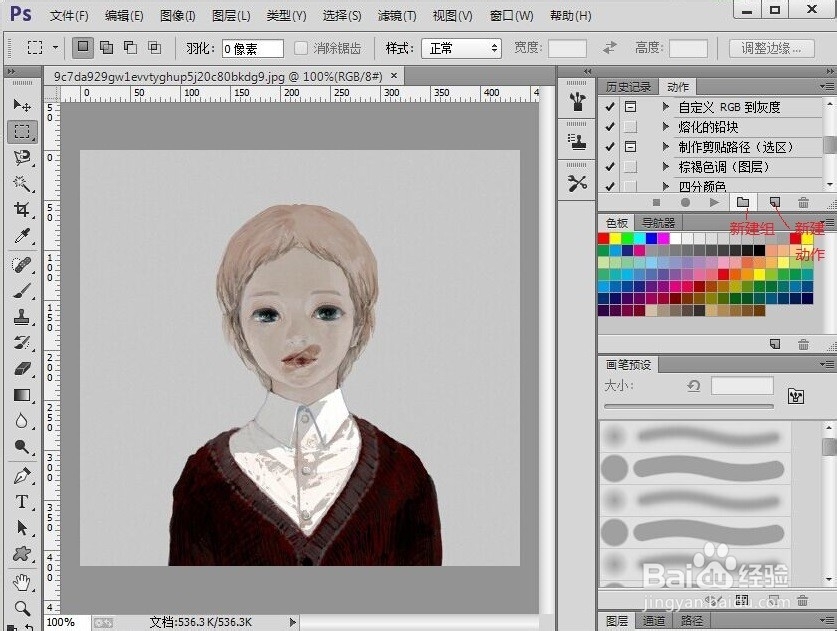Choose Intersect with Selection mode

tap(155, 48)
